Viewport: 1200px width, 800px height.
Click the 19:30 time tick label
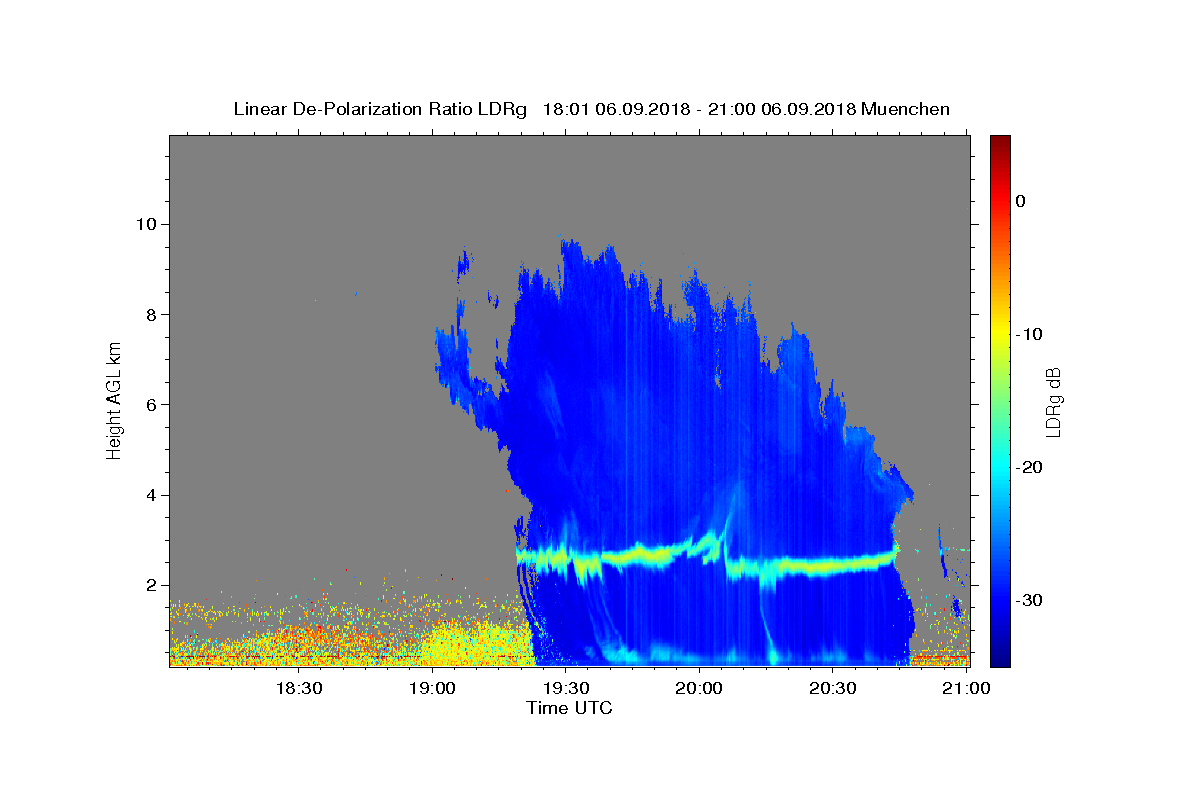click(565, 688)
